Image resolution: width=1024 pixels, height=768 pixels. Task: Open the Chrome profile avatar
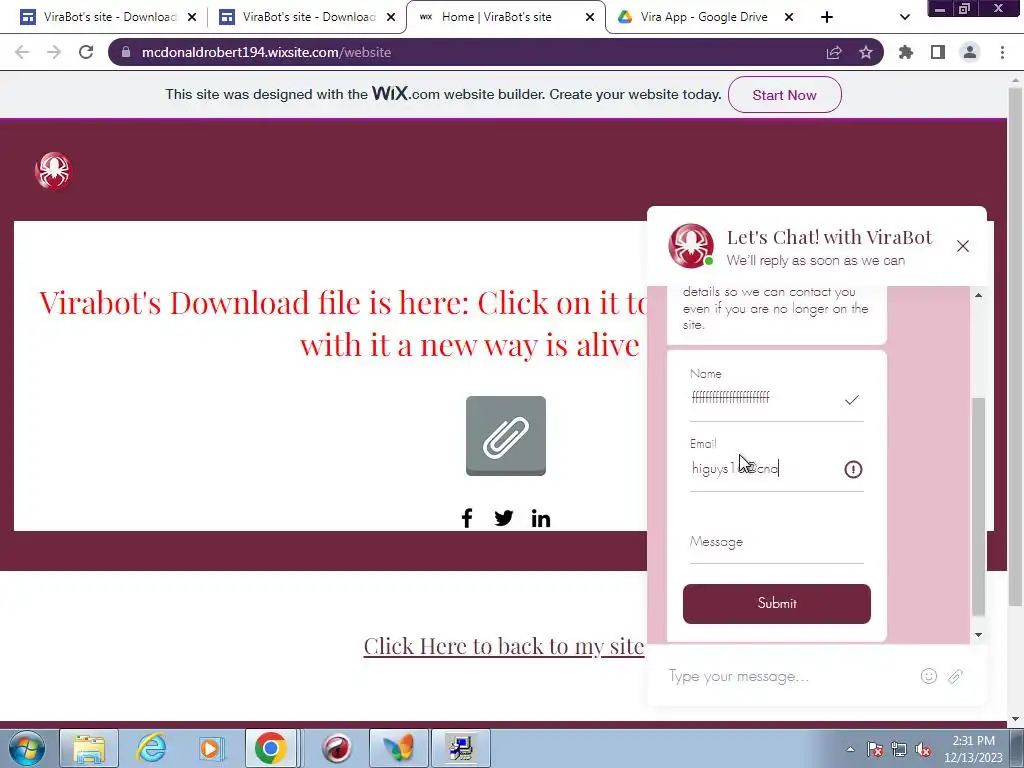(970, 52)
